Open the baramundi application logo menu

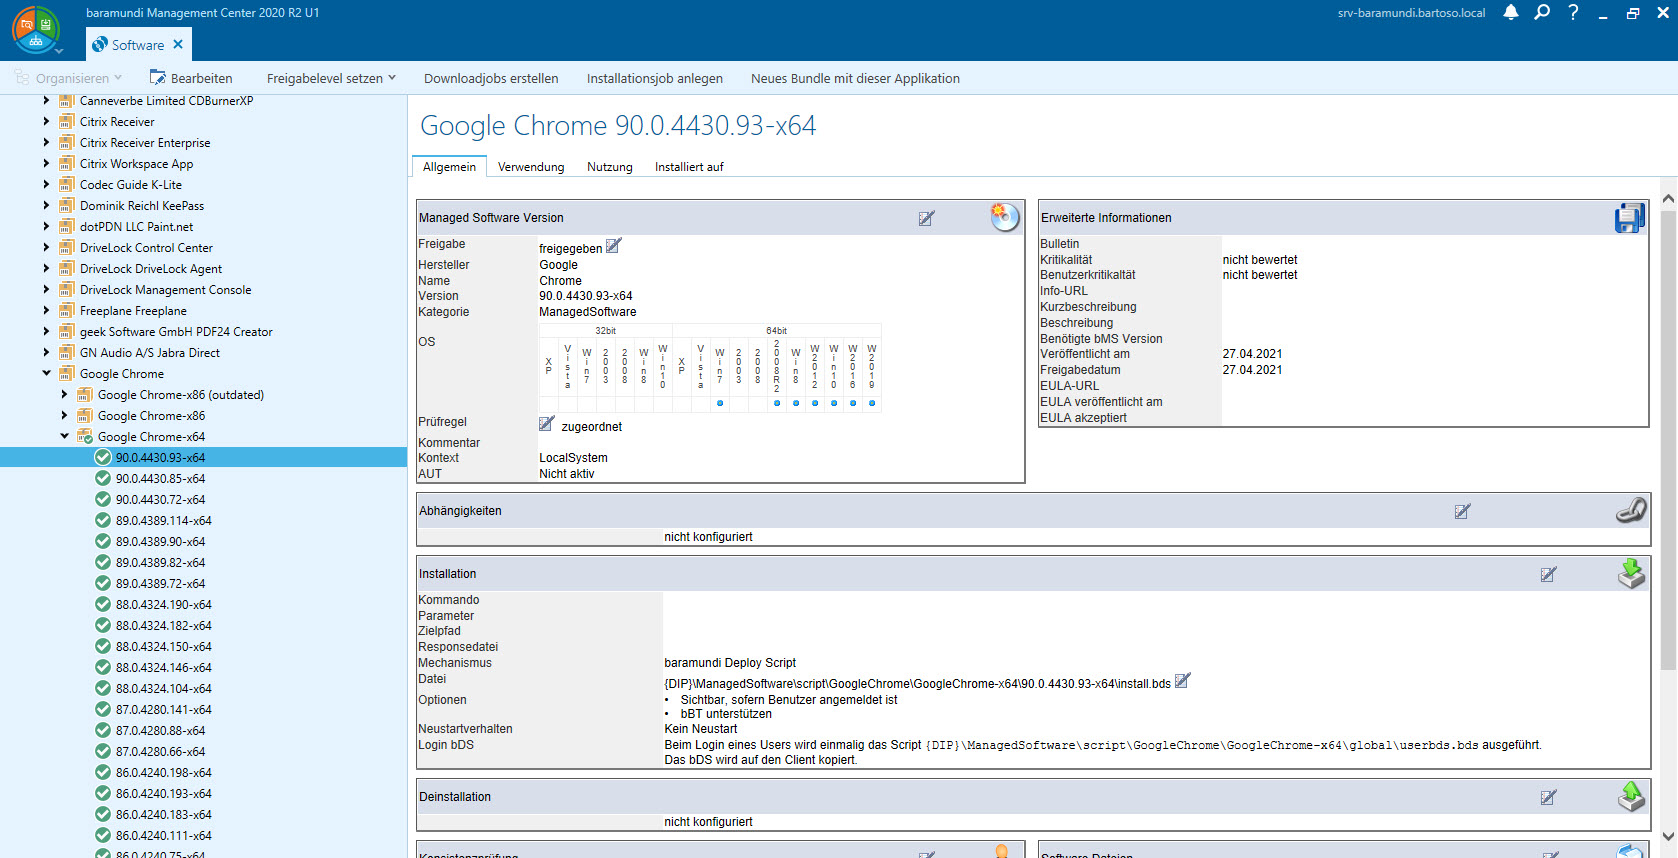click(36, 30)
